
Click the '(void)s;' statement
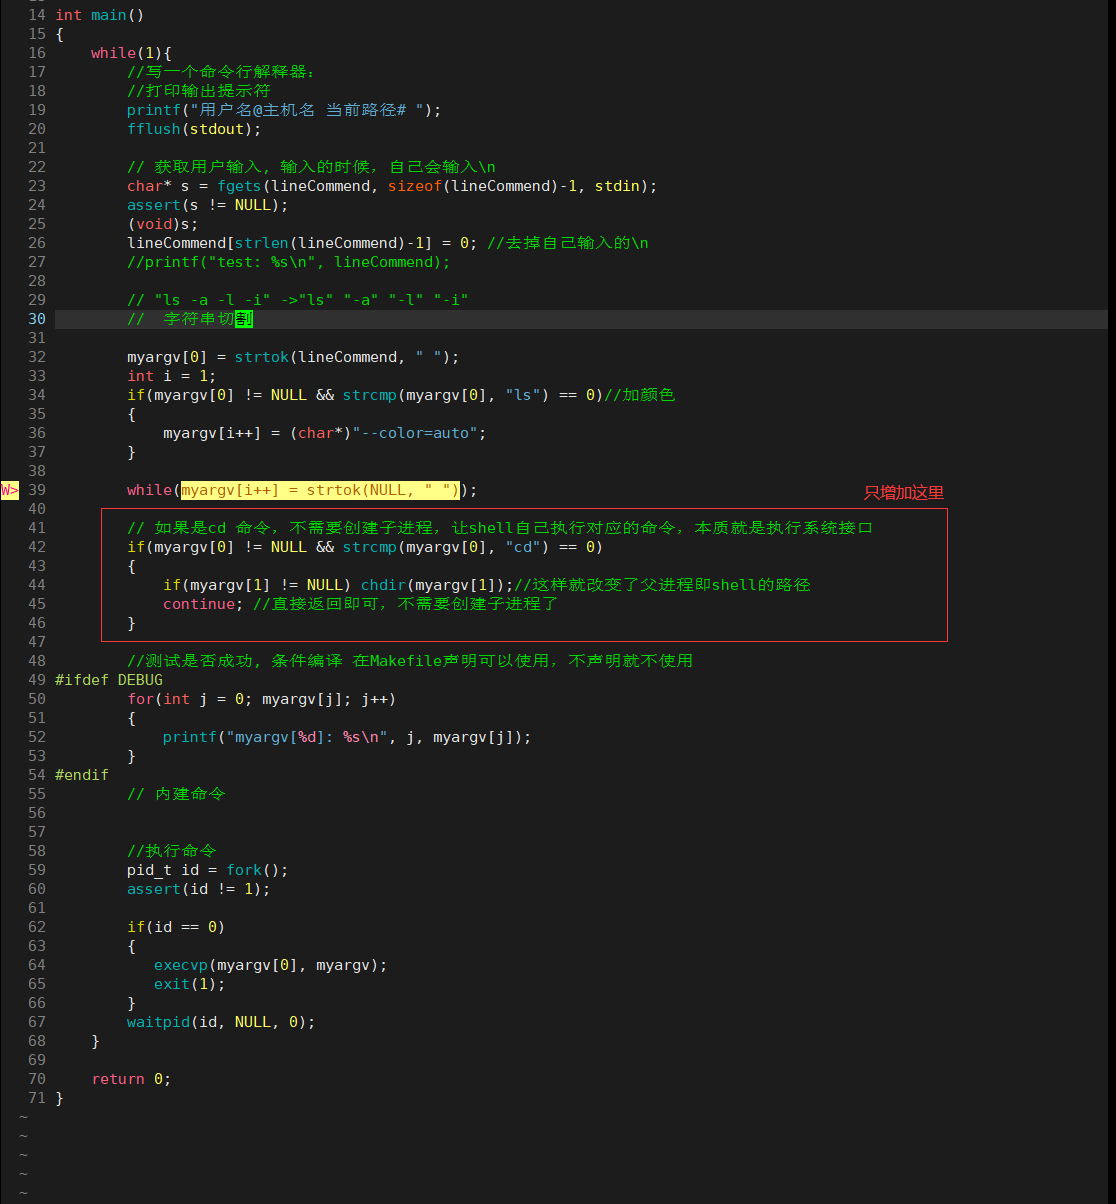pyautogui.click(x=163, y=224)
